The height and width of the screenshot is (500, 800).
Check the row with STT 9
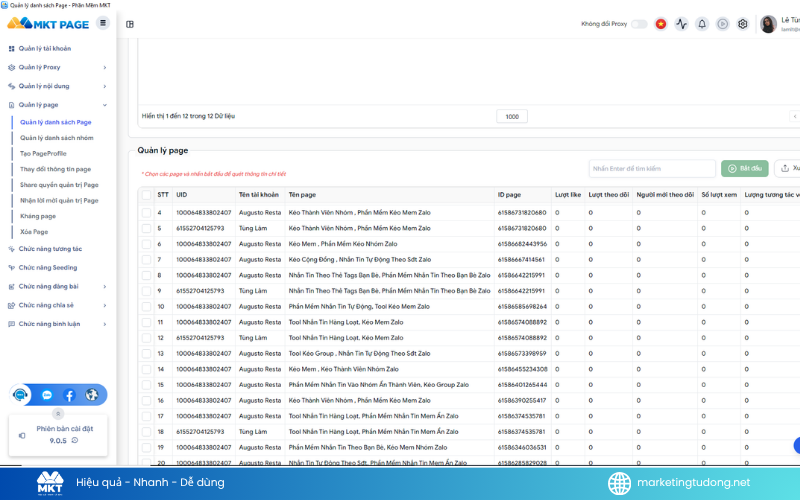(x=146, y=291)
